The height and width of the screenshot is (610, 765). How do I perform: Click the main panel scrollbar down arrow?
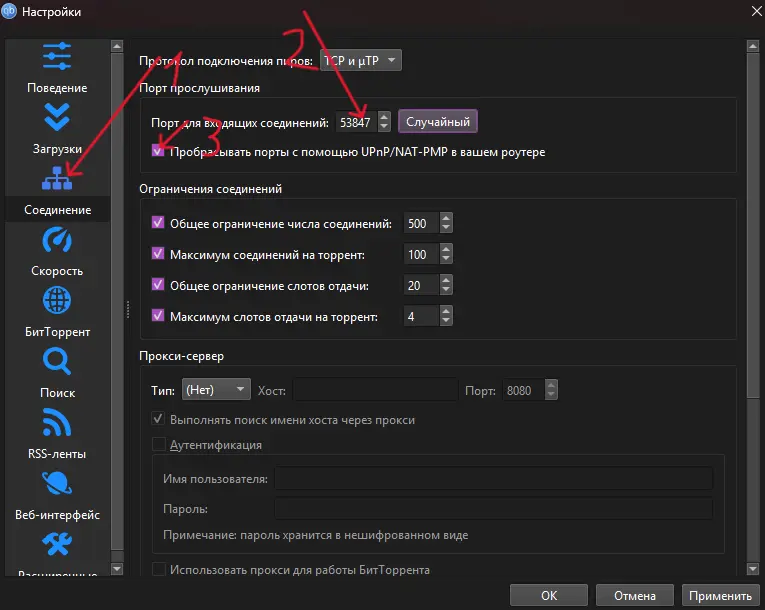pos(752,569)
